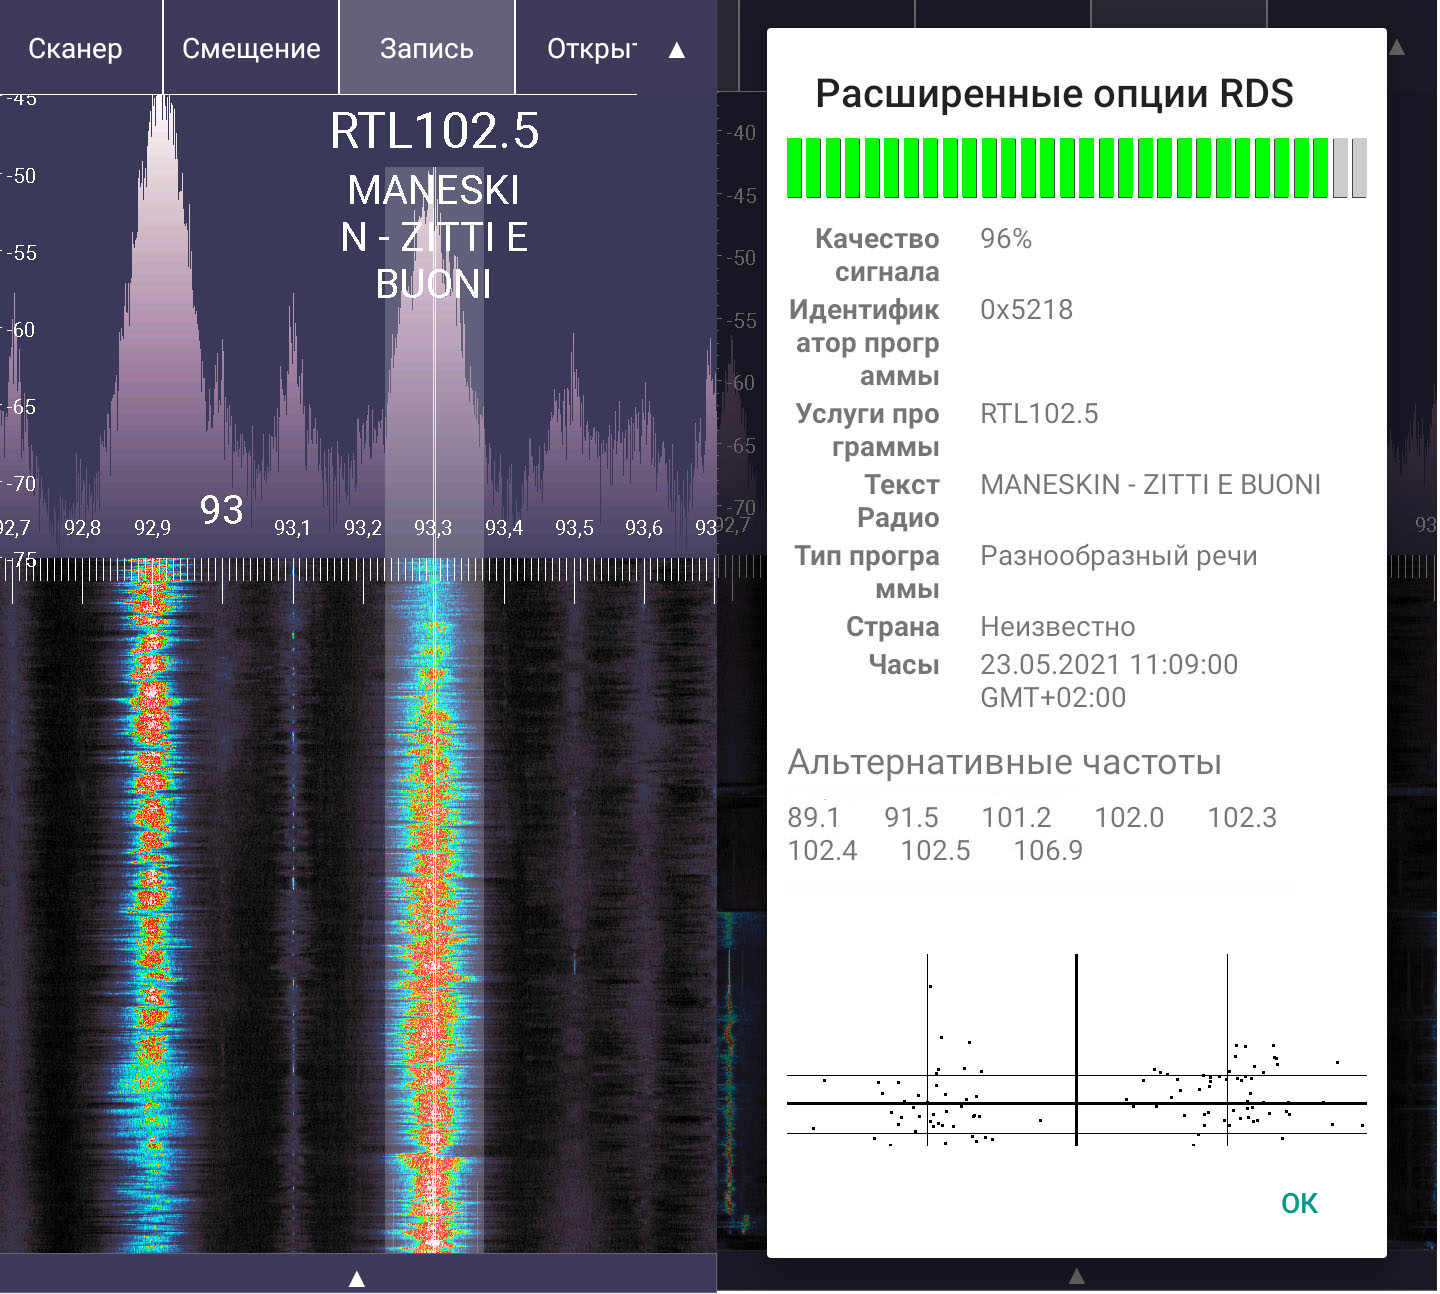Open the Открыть menu item
This screenshot has height=1294, width=1440.
590,48
